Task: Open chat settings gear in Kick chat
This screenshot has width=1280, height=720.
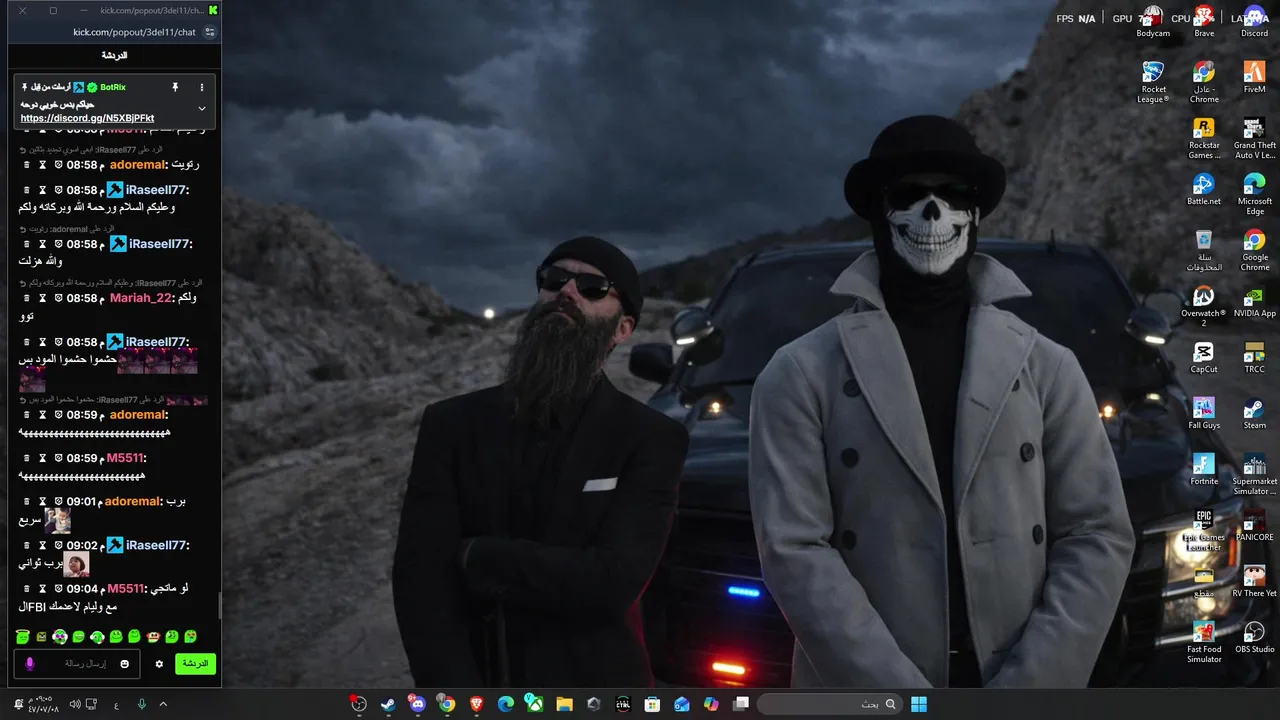Action: tap(158, 663)
